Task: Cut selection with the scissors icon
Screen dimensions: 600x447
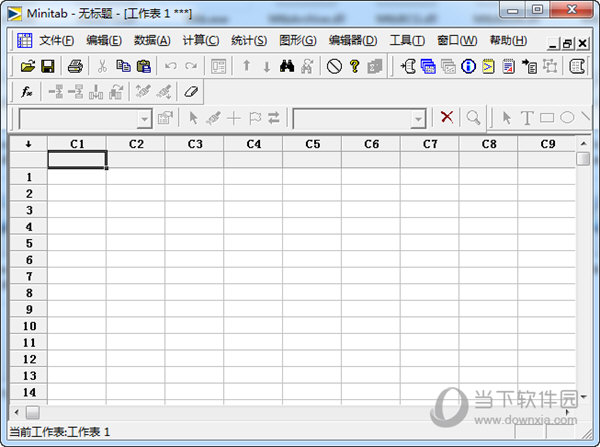Action: click(x=102, y=67)
